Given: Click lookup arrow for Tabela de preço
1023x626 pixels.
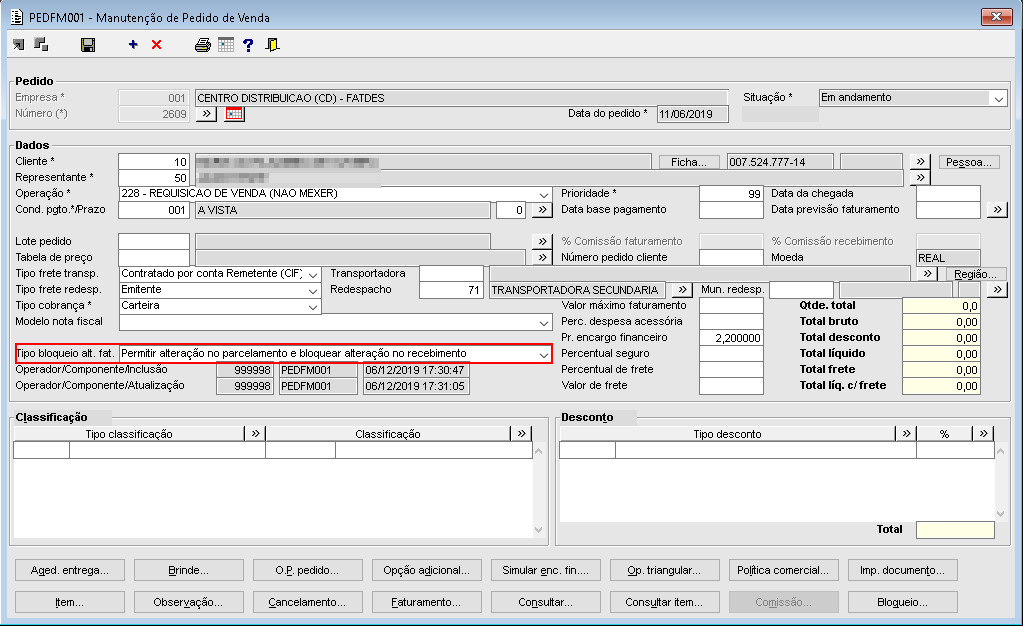Looking at the screenshot, I should tap(542, 257).
